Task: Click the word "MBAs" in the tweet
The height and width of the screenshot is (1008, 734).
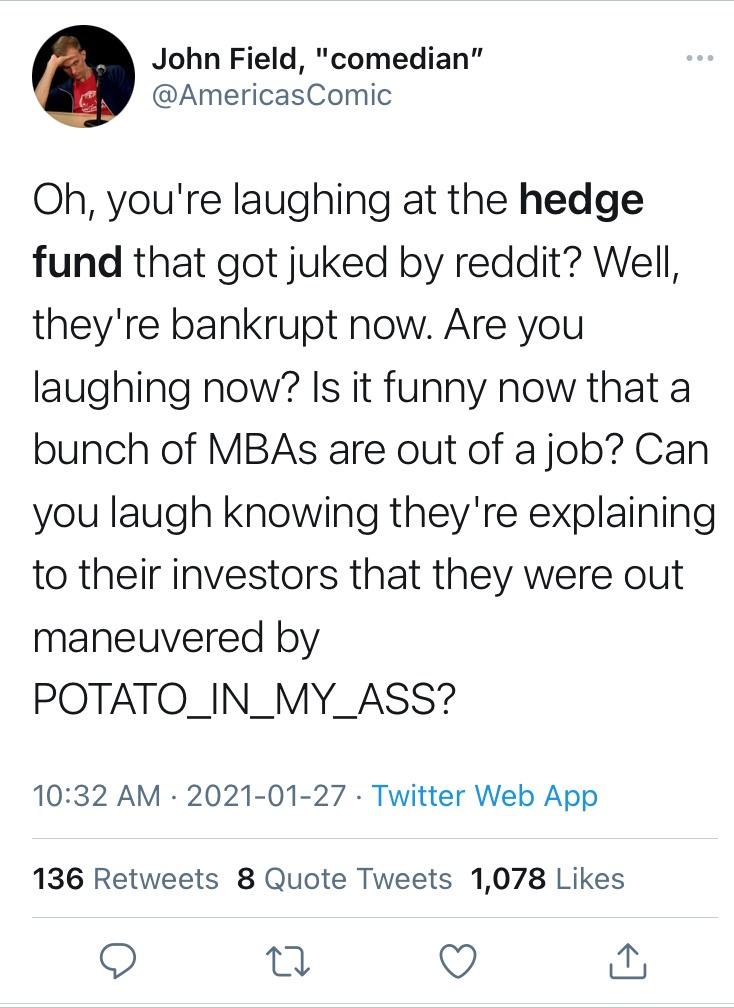Action: click(x=265, y=450)
